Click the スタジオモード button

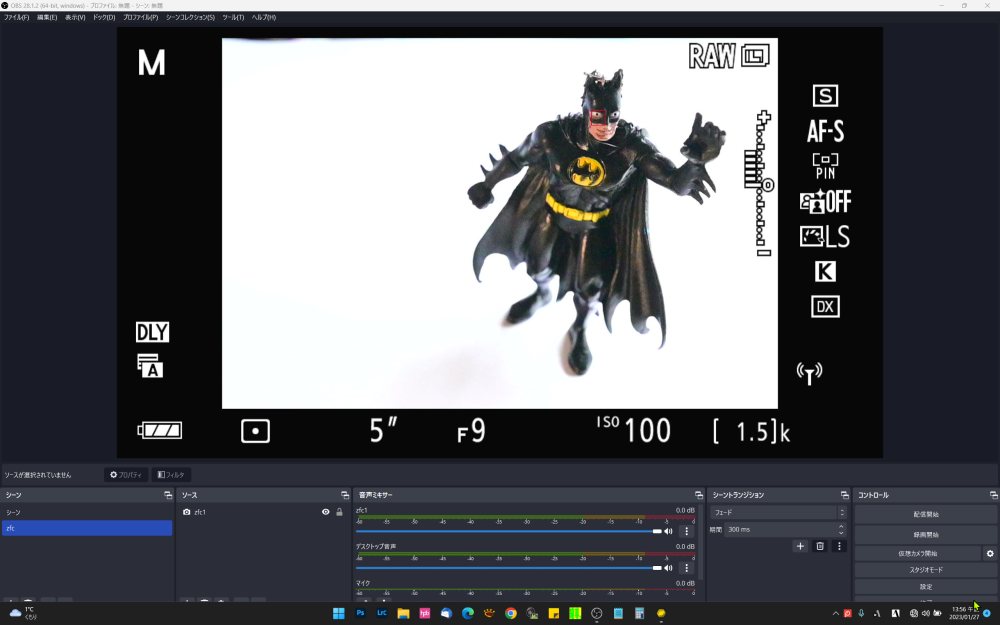coord(926,570)
